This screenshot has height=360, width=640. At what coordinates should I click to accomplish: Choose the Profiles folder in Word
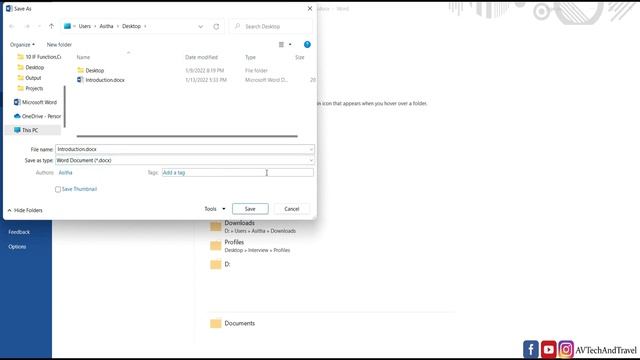point(250,246)
